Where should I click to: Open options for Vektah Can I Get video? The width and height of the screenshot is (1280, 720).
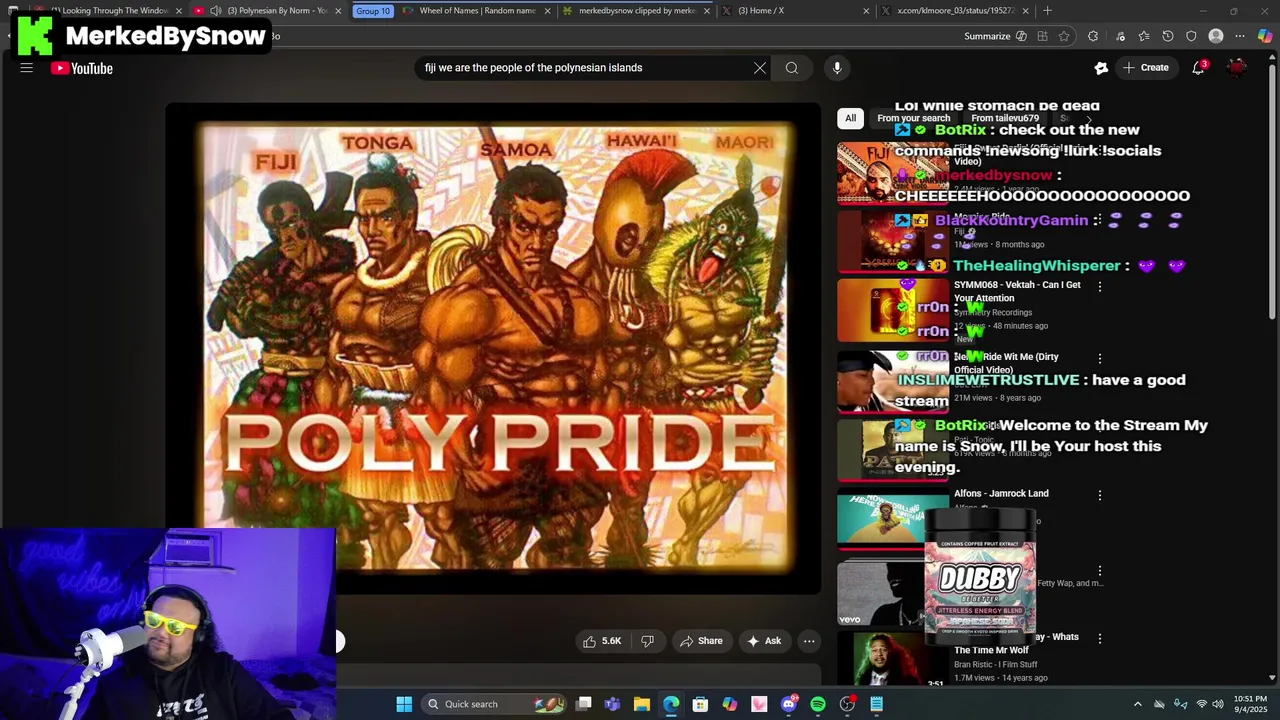point(1100,286)
